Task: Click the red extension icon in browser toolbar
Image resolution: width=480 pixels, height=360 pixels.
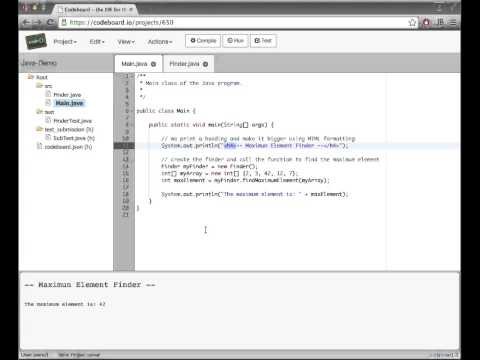Action: pyautogui.click(x=426, y=22)
